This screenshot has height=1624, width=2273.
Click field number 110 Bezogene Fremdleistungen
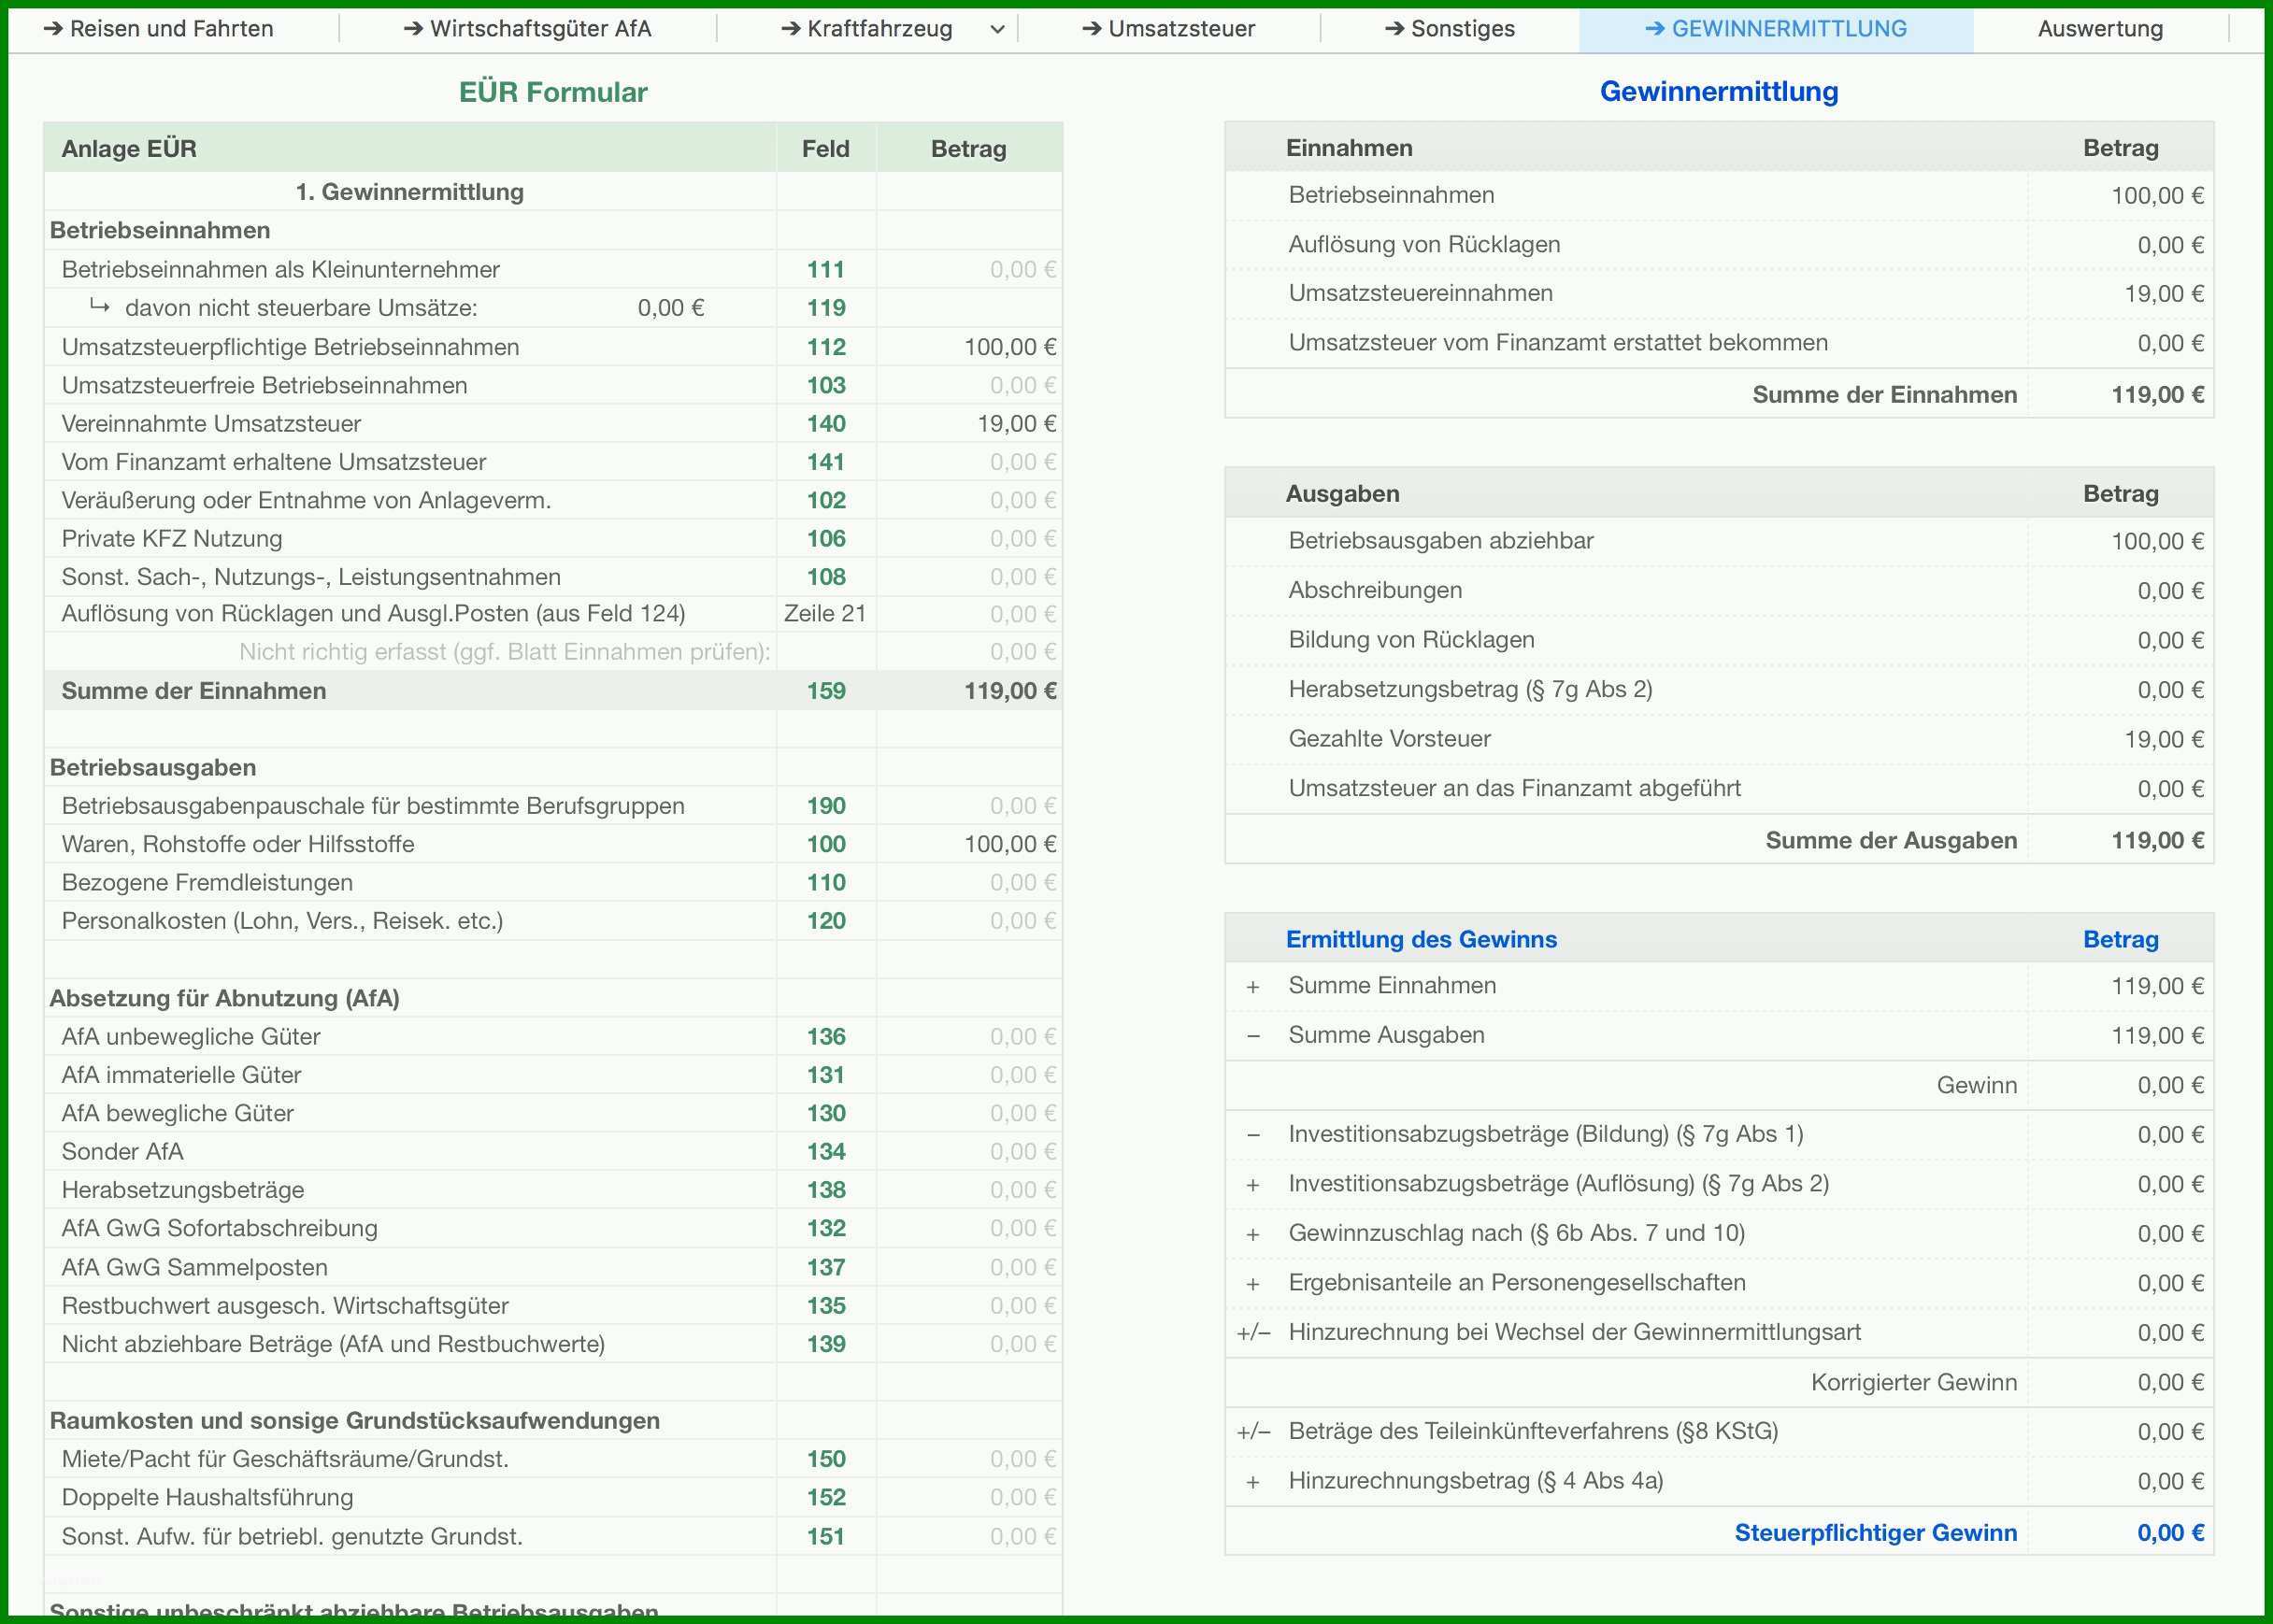[x=826, y=882]
